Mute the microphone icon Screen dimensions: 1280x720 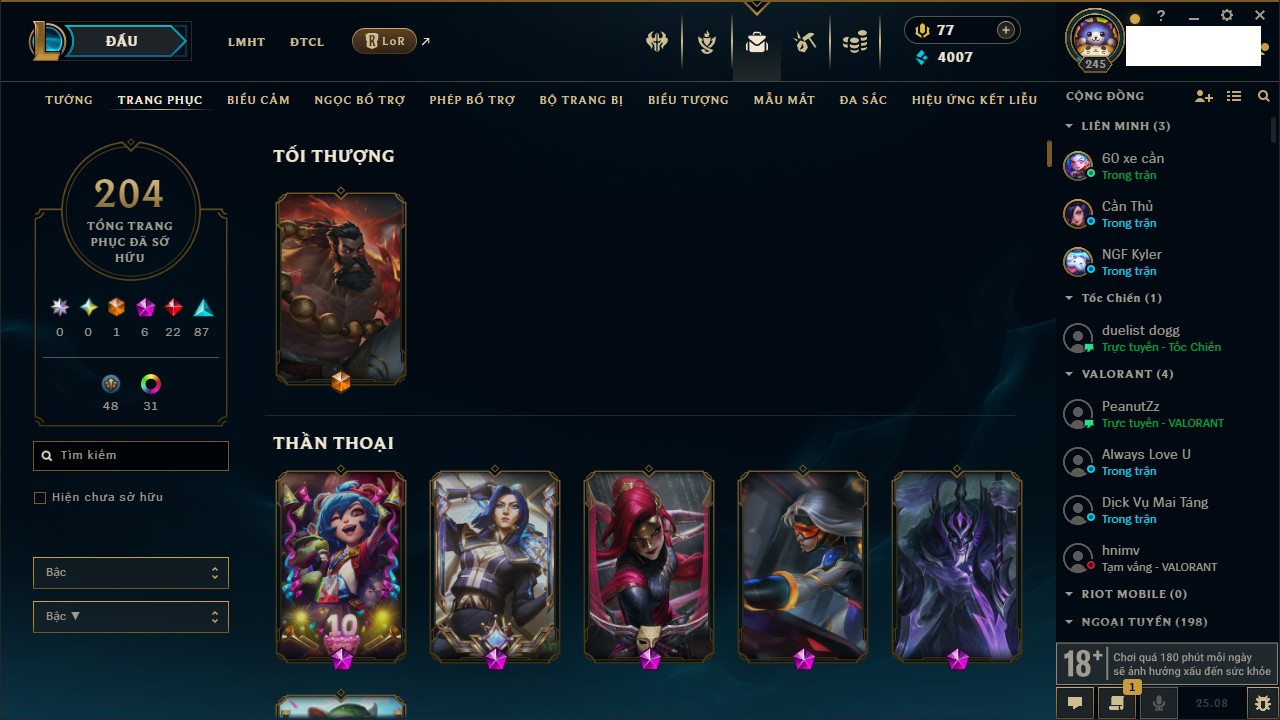[1159, 703]
